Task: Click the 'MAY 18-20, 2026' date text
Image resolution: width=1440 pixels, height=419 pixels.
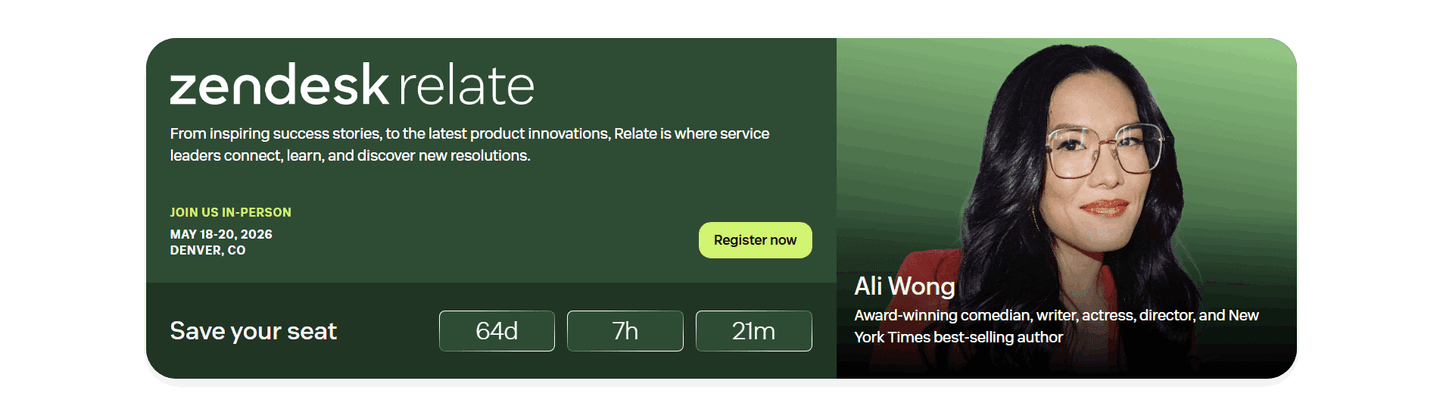Action: (x=221, y=234)
